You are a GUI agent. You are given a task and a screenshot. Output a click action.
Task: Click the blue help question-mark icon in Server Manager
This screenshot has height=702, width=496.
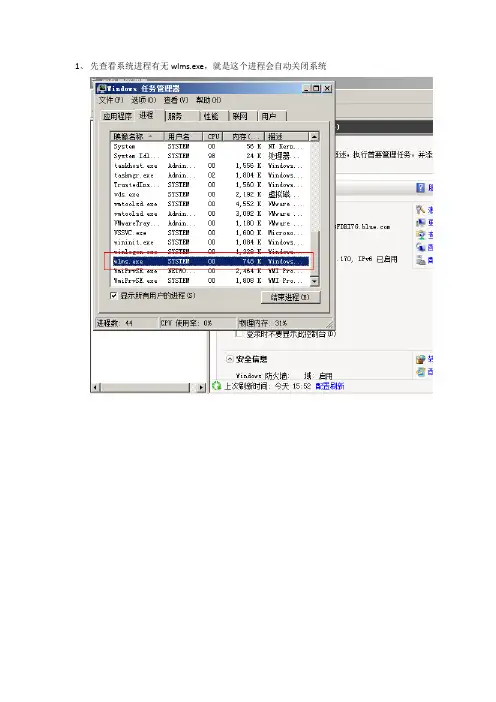[x=420, y=188]
